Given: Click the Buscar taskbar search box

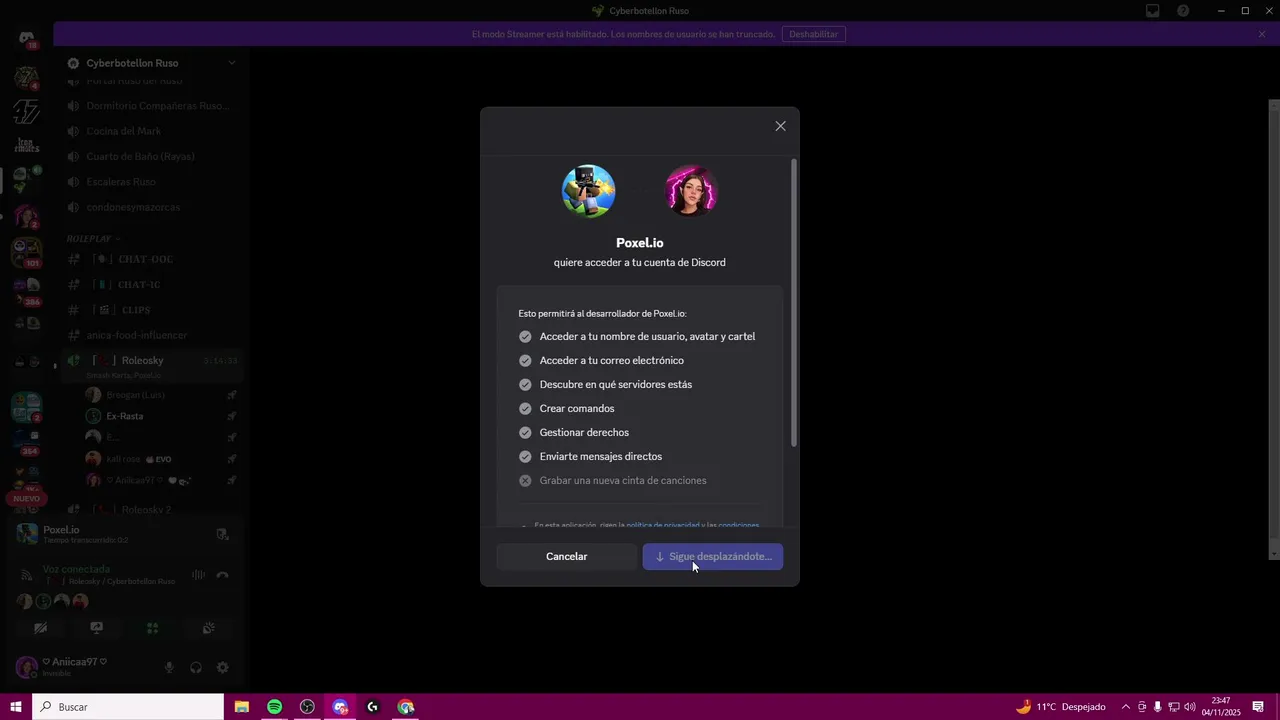Looking at the screenshot, I should 128,707.
